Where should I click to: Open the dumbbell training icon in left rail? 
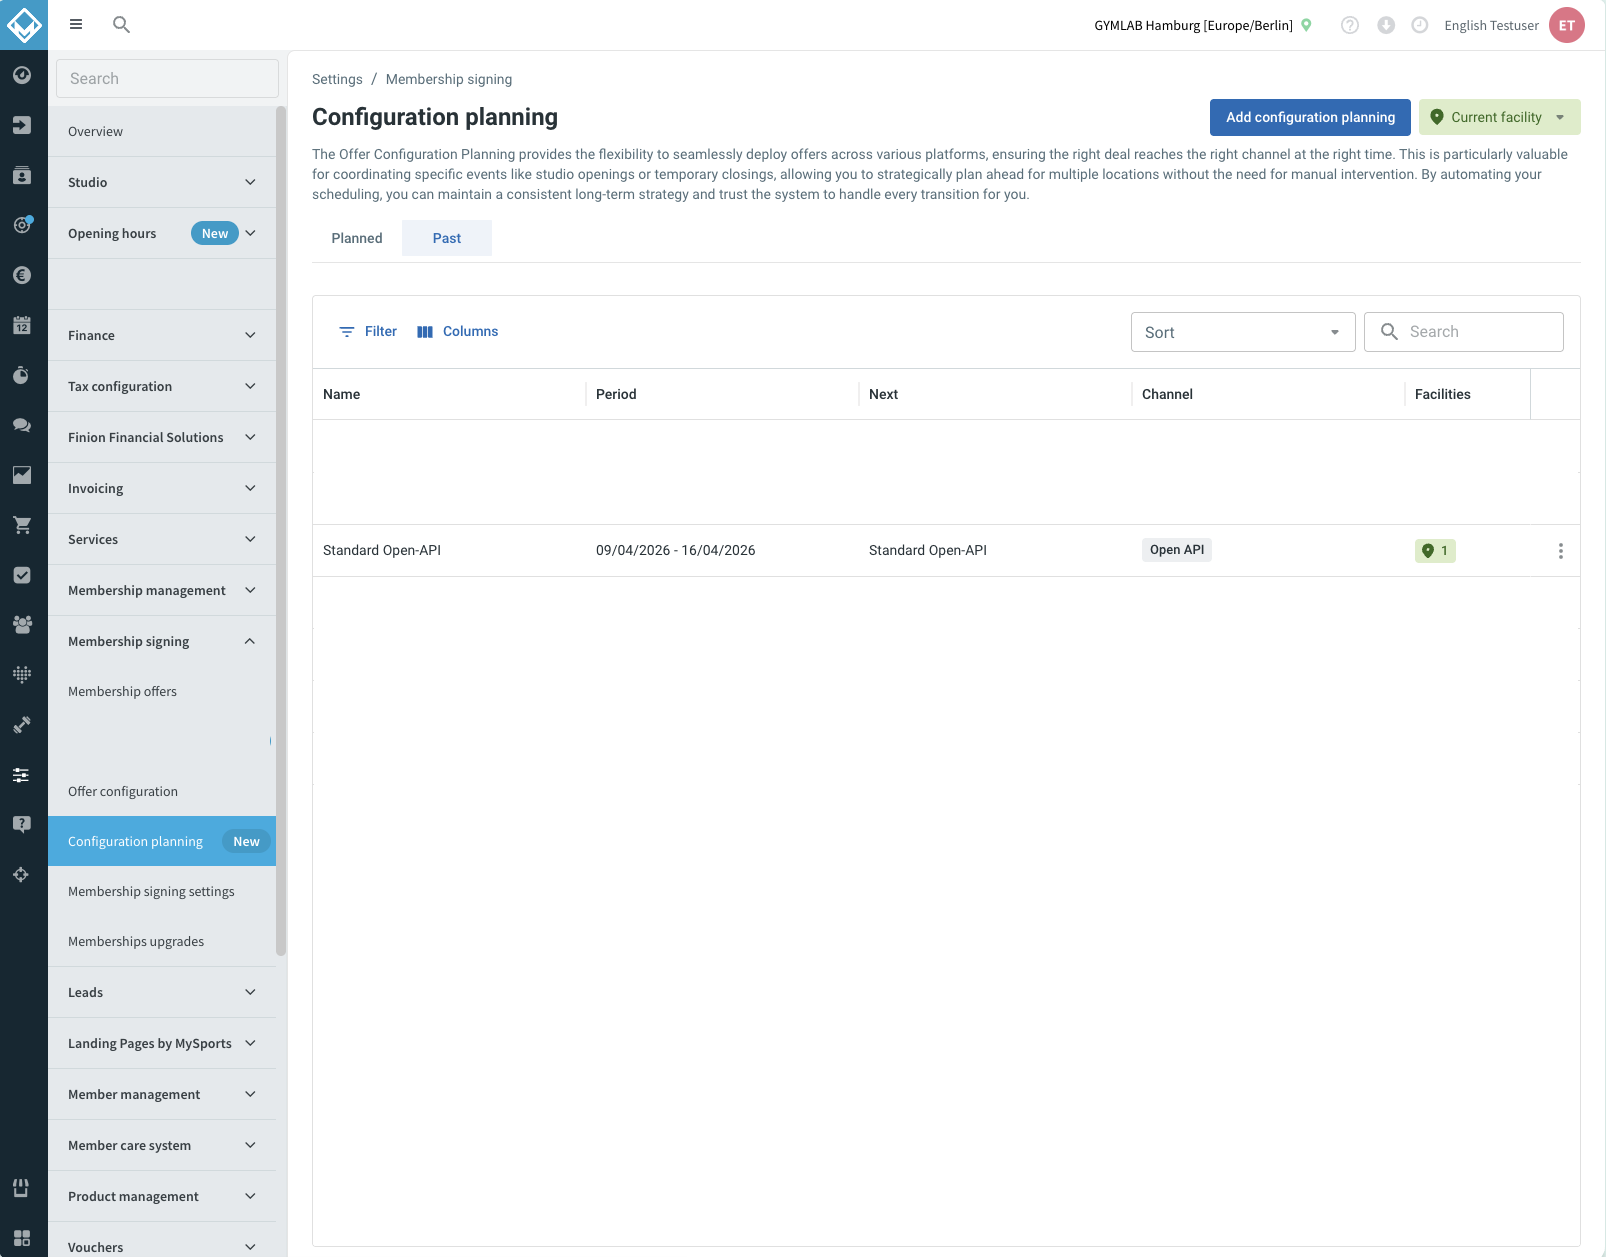click(x=22, y=725)
